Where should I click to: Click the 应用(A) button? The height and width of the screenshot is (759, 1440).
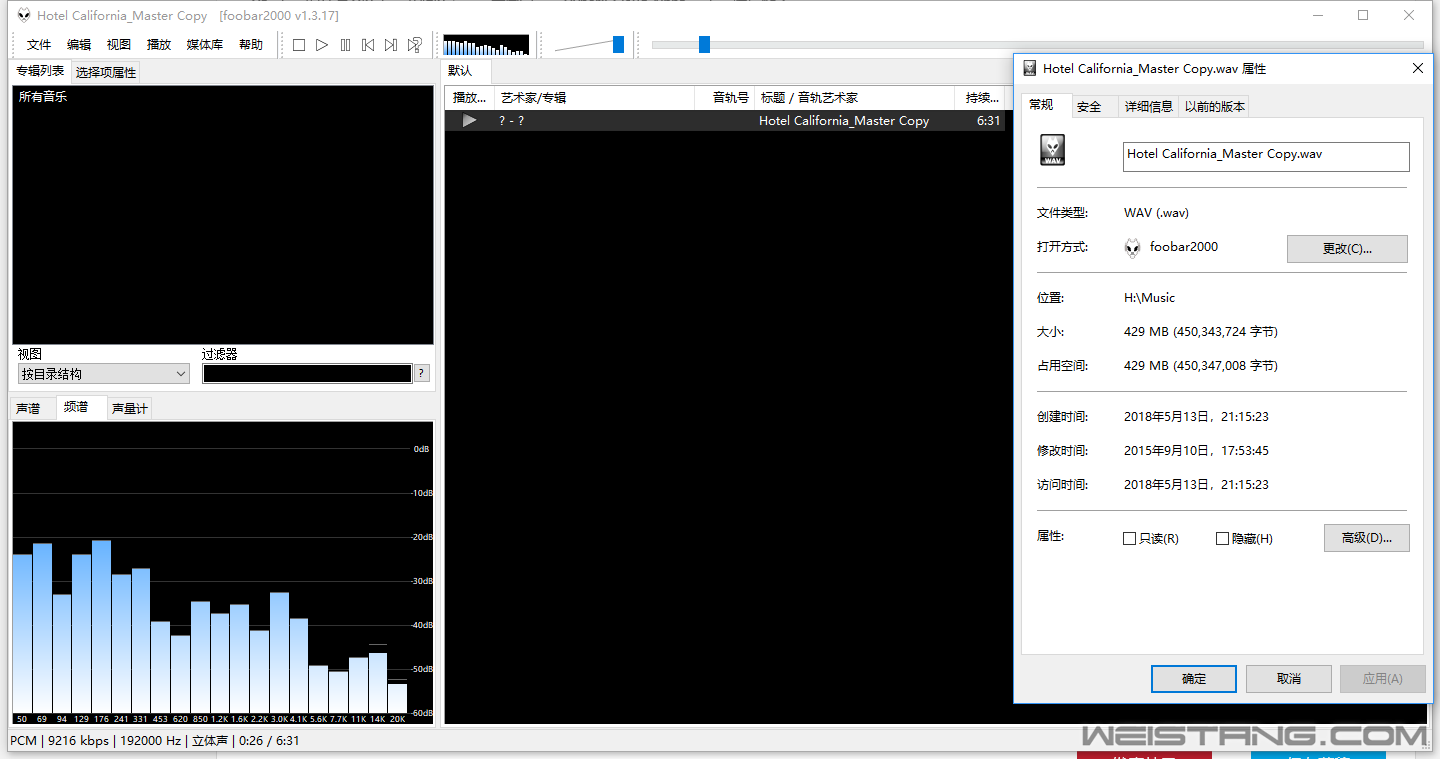[x=1382, y=678]
